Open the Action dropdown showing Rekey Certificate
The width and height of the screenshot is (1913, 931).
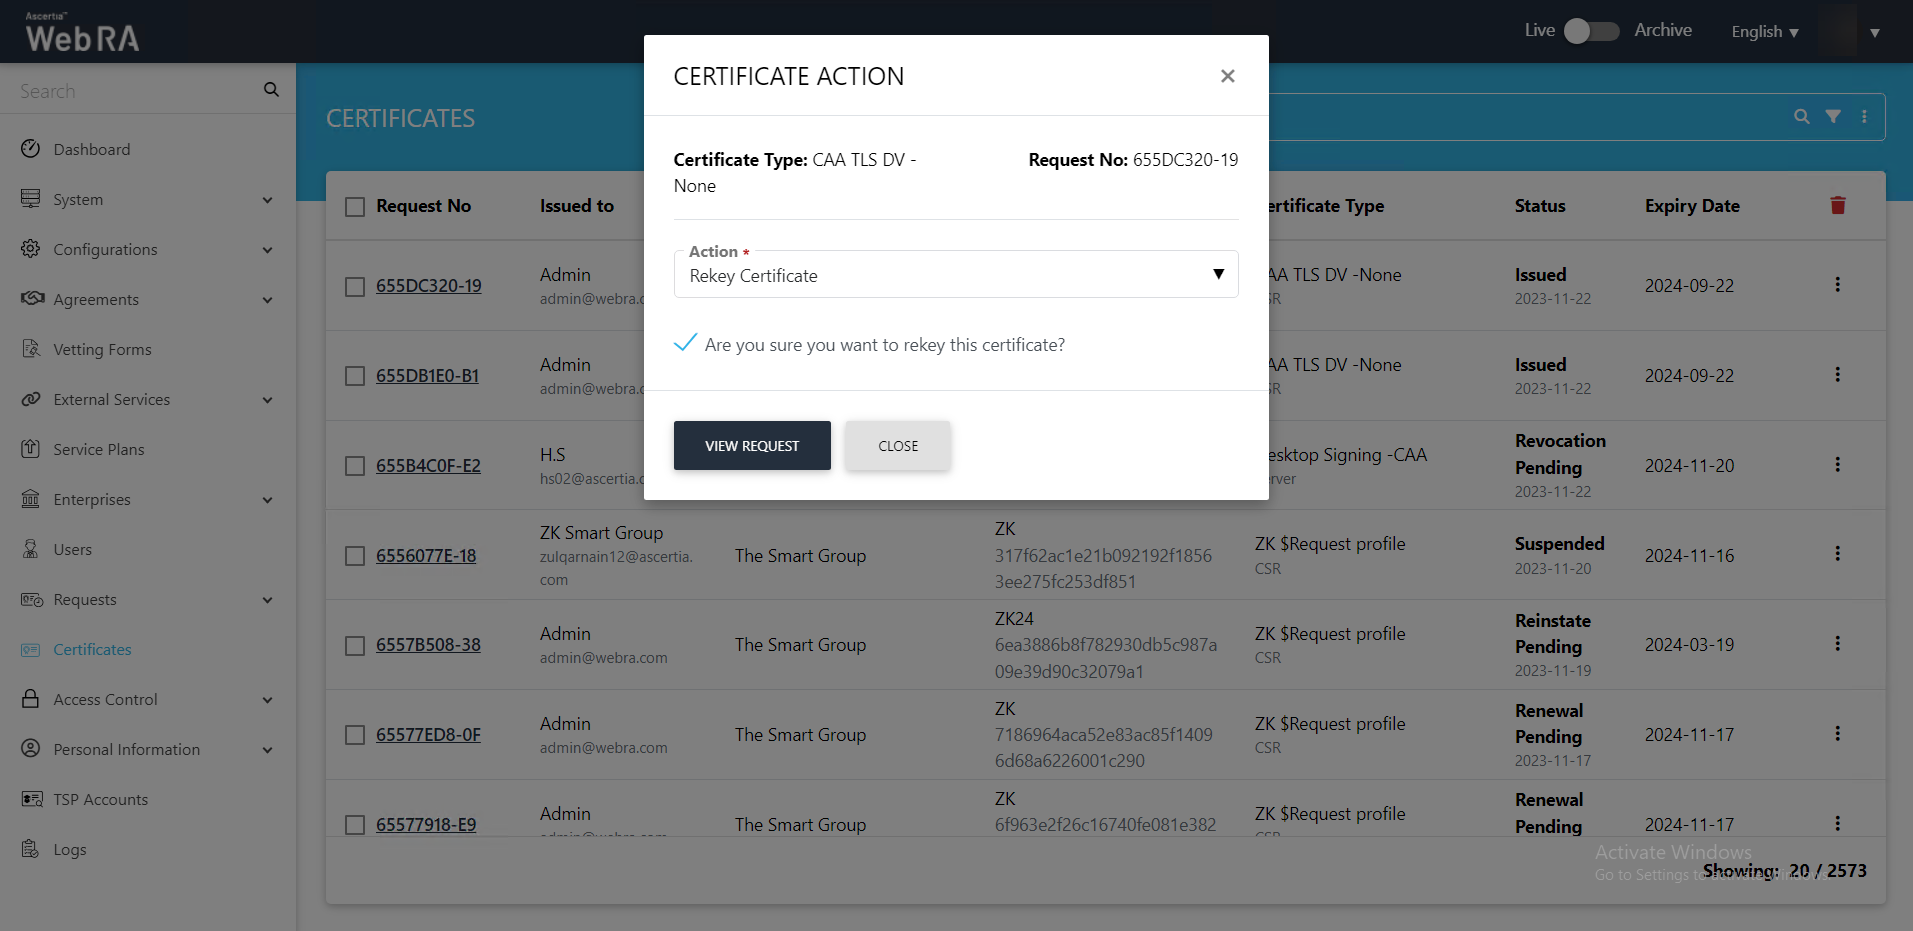(955, 275)
